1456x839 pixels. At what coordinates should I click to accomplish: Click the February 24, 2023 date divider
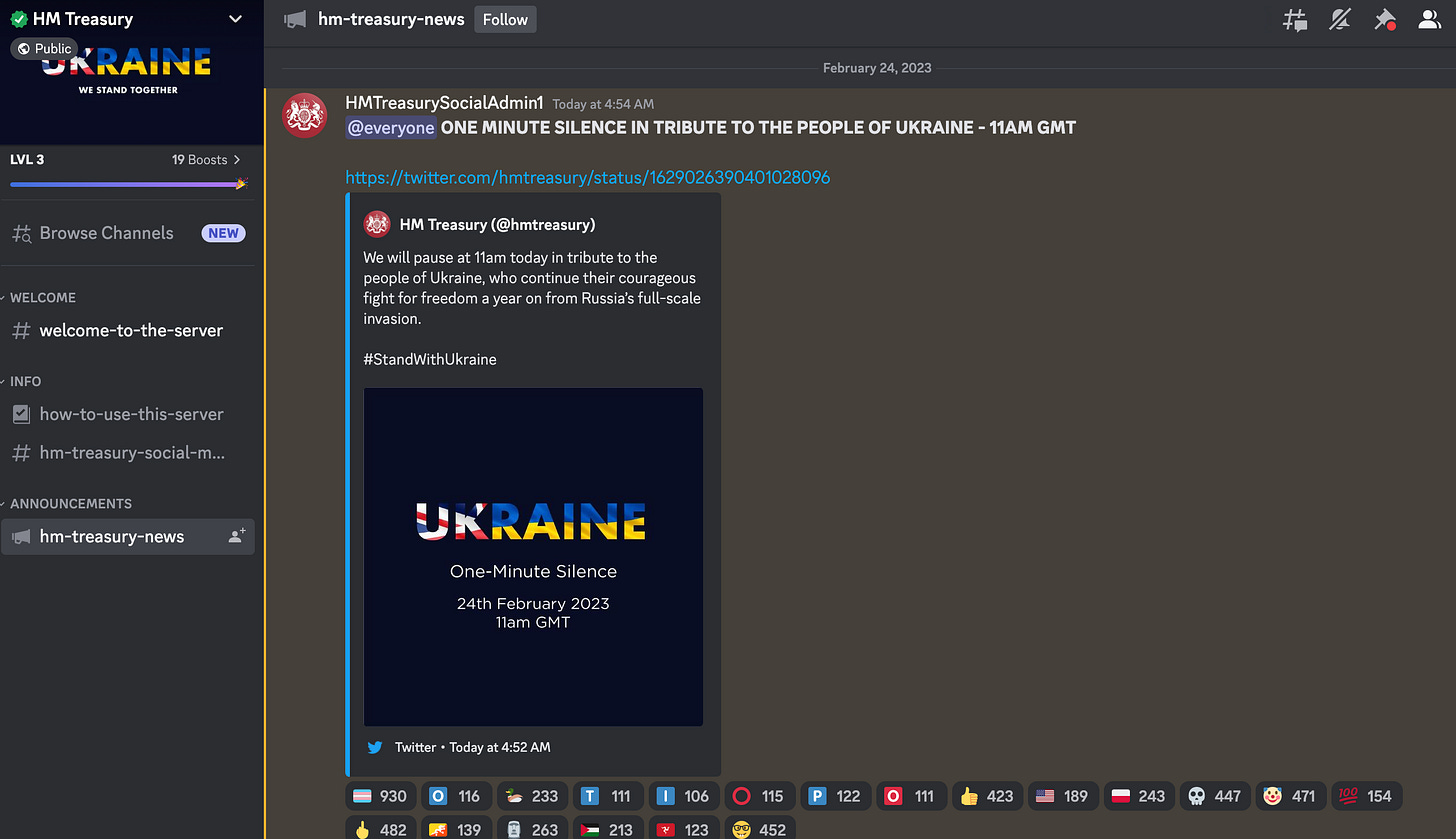click(x=877, y=68)
